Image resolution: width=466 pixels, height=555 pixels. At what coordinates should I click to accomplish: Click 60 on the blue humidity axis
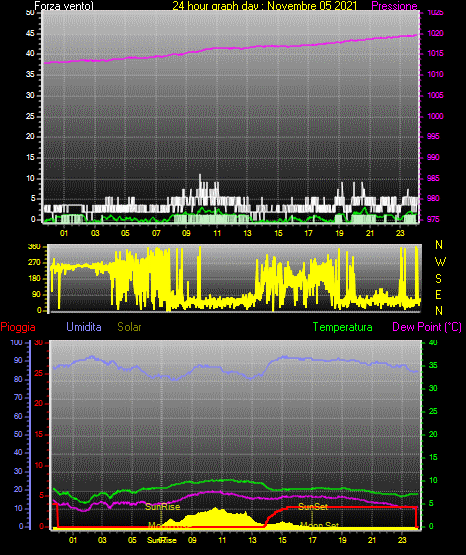coord(18,416)
